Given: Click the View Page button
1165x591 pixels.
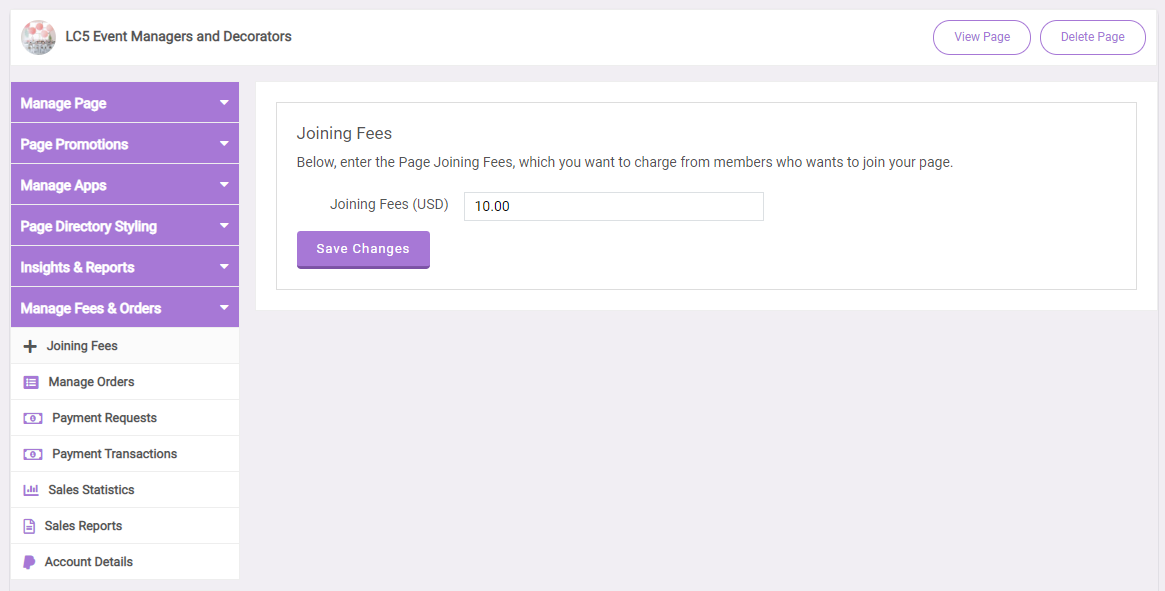Looking at the screenshot, I should pos(981,37).
